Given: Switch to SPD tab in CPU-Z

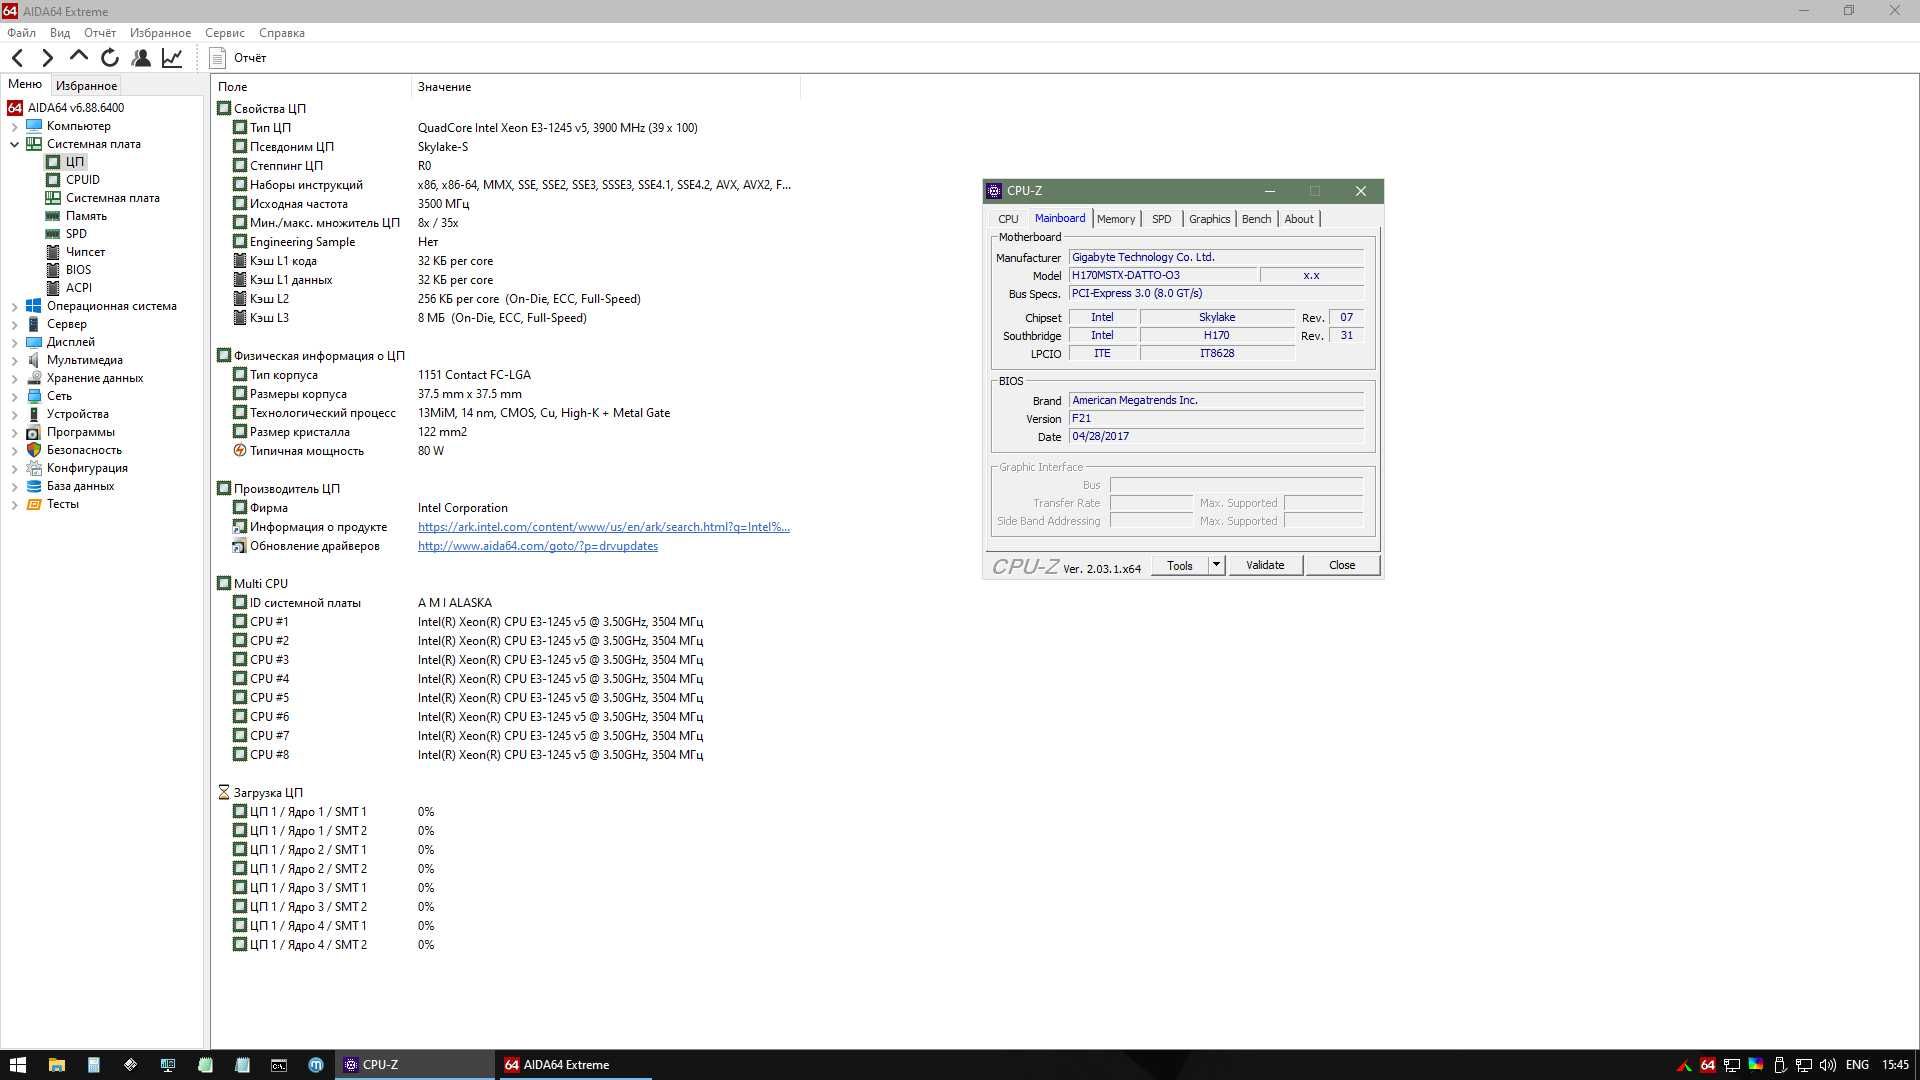Looking at the screenshot, I should (x=1161, y=219).
